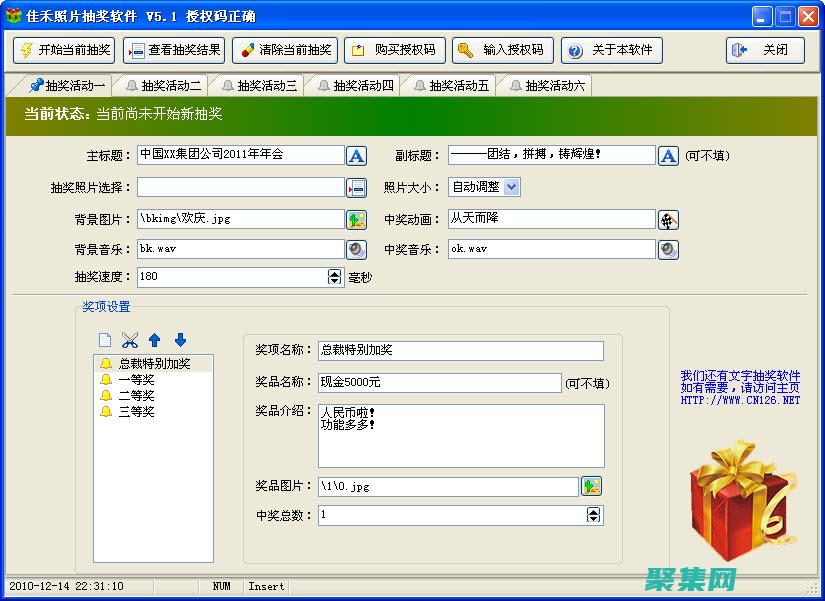The width and height of the screenshot is (825, 601).
Task: Open the winning animation picker (checkered flag icon)
Action: tap(668, 218)
